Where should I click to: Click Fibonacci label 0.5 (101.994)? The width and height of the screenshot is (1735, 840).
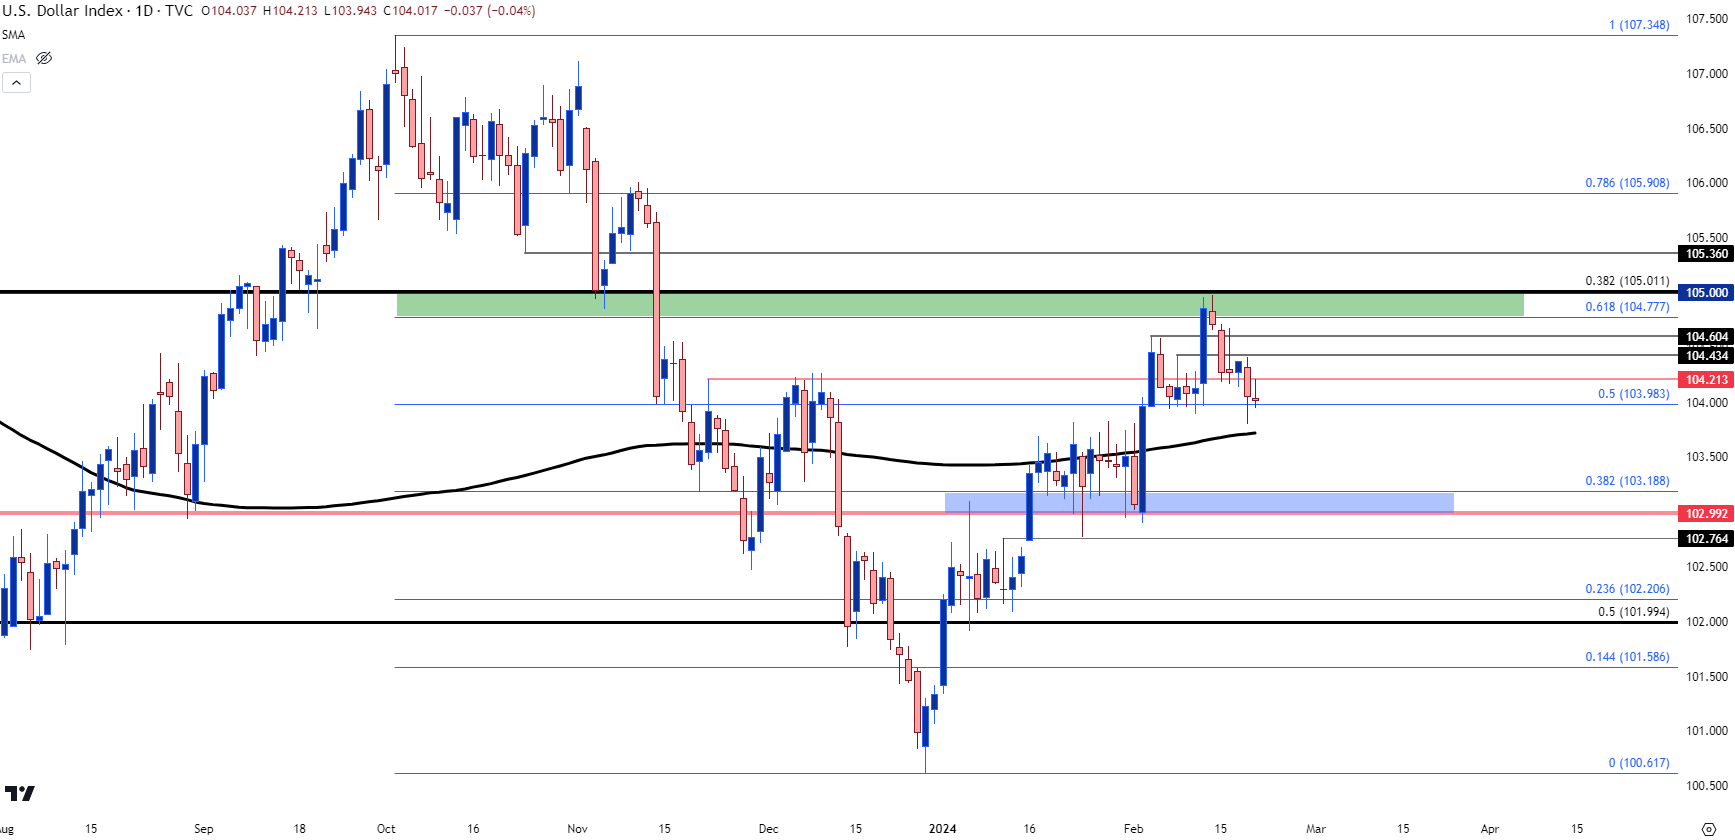click(1633, 612)
